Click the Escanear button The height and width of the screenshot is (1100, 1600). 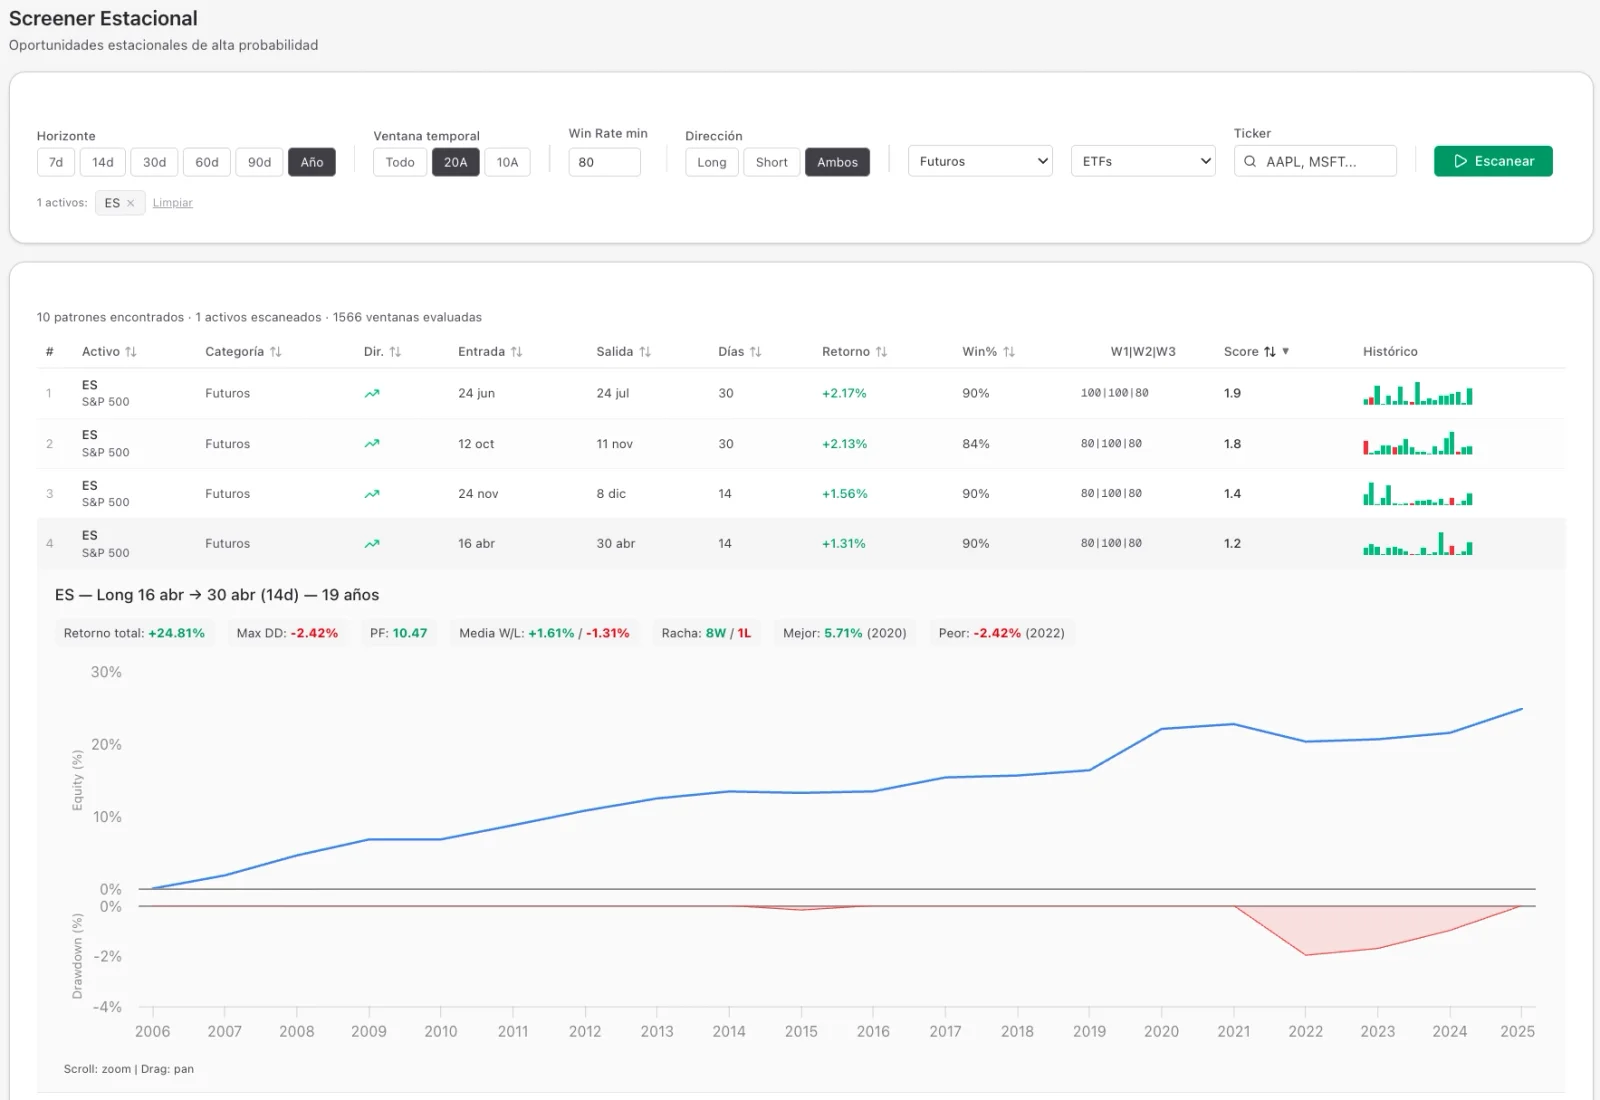pos(1493,161)
